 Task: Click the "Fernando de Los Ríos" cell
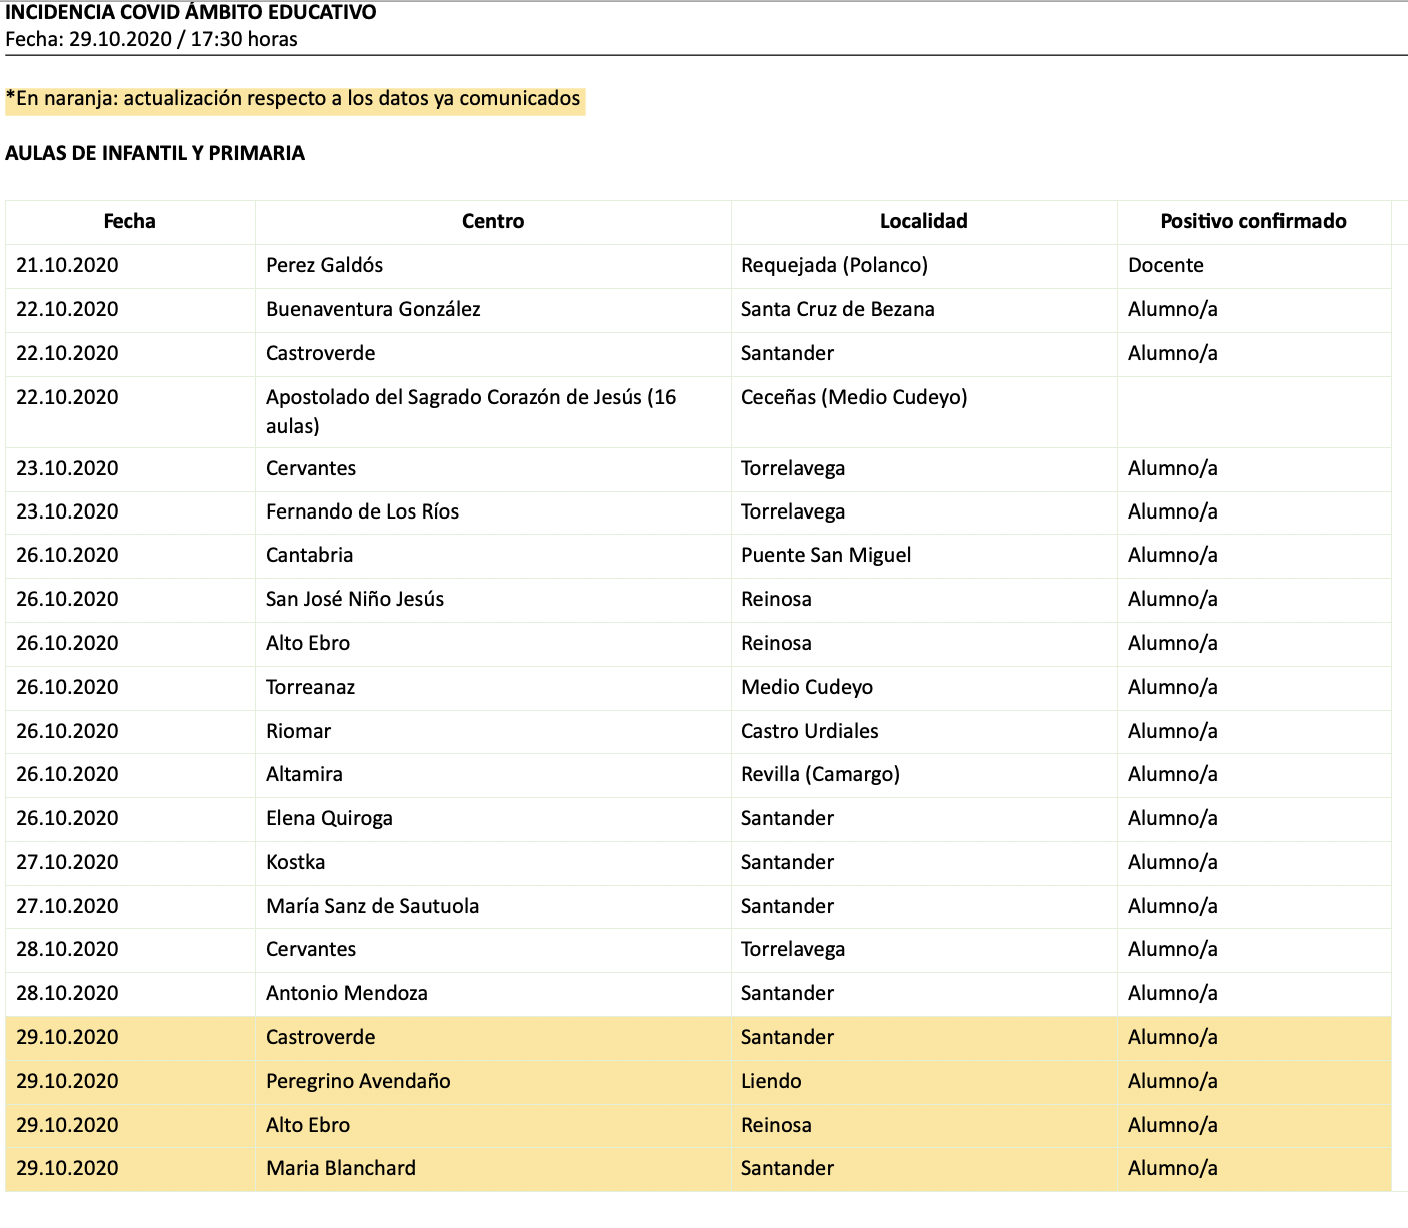(362, 512)
